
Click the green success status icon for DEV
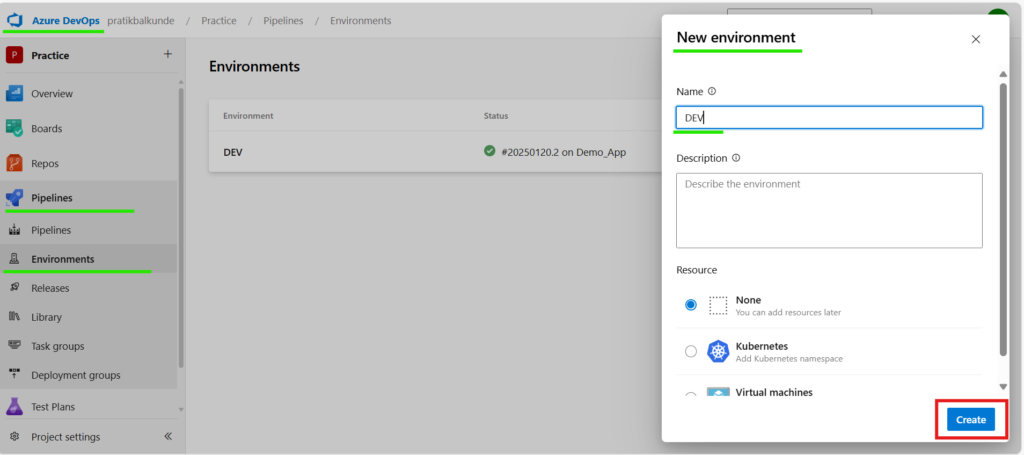489,151
